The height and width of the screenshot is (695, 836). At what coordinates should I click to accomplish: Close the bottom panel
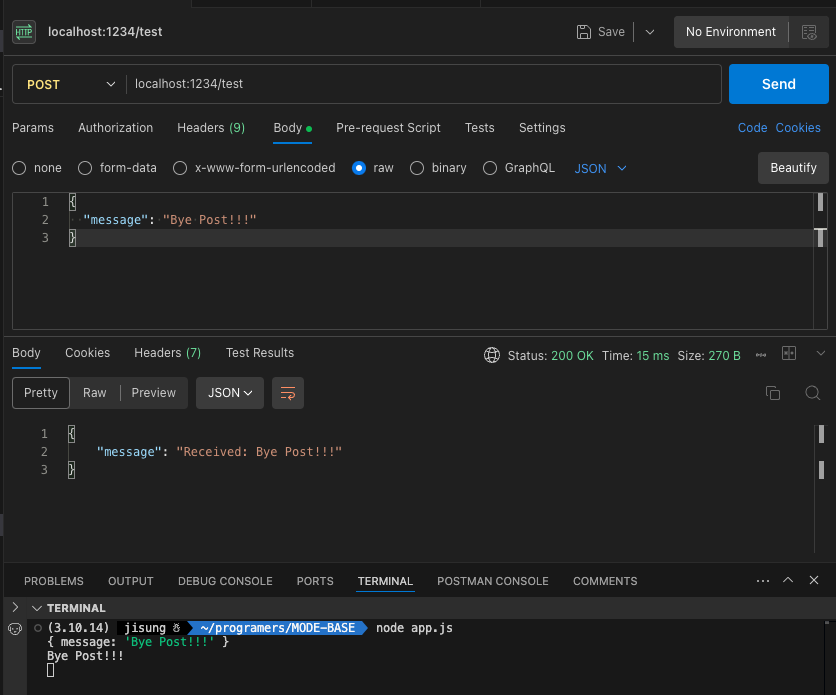pyautogui.click(x=814, y=580)
